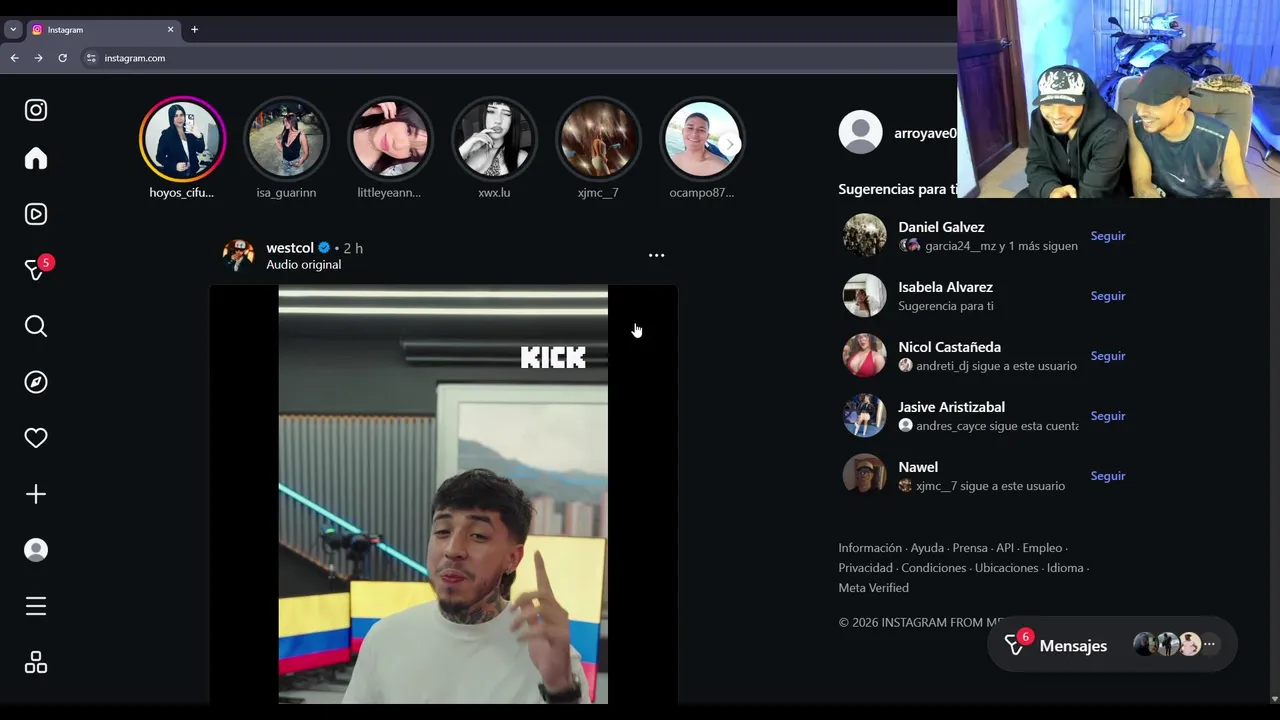This screenshot has width=1280, height=720.
Task: Open Notifications heart icon
Action: point(36,438)
